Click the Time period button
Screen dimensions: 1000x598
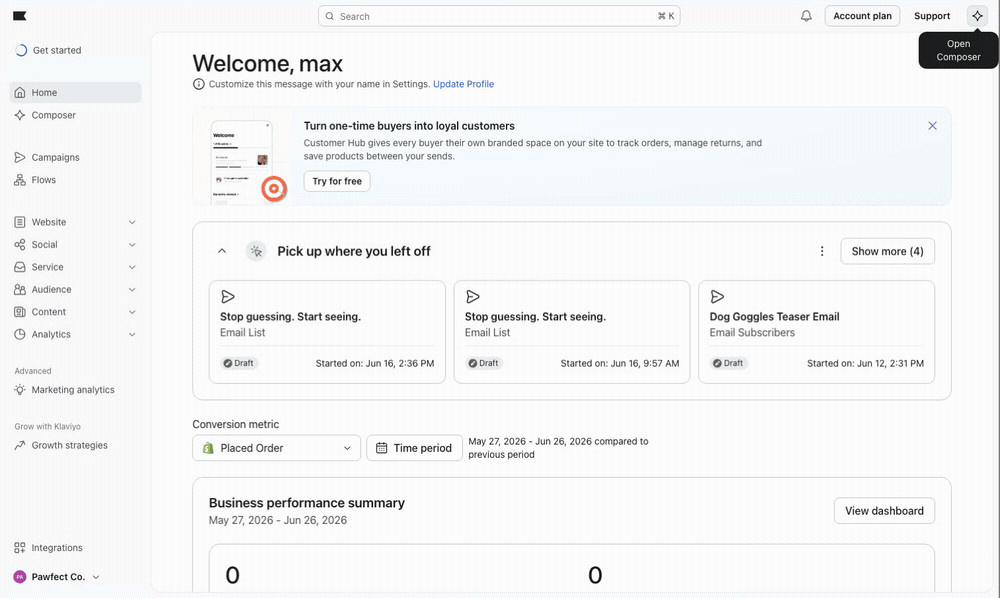tap(415, 448)
